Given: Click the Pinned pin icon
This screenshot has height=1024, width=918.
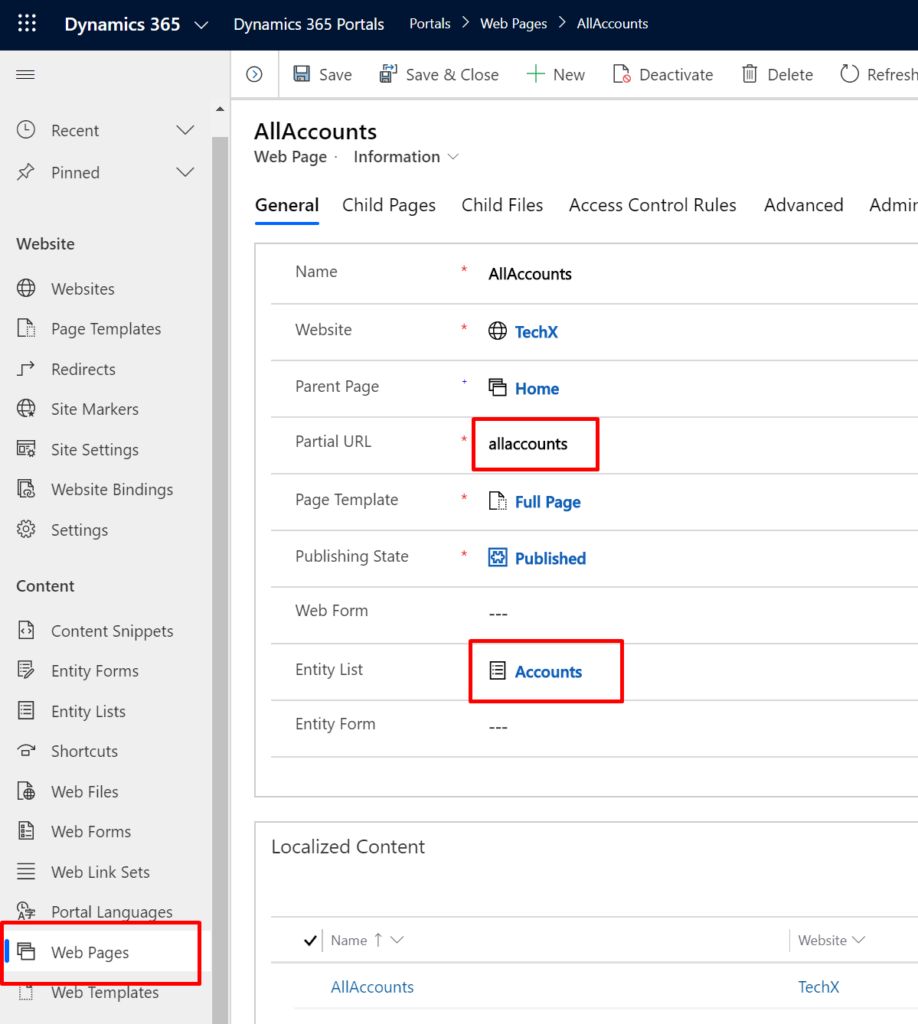Looking at the screenshot, I should tap(26, 172).
